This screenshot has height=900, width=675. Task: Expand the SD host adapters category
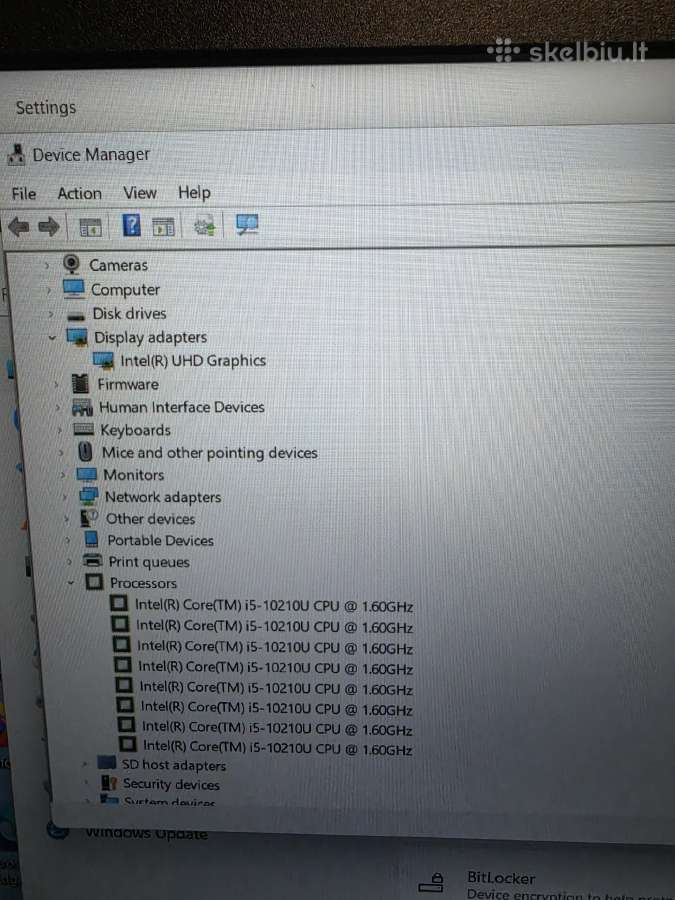(x=84, y=764)
